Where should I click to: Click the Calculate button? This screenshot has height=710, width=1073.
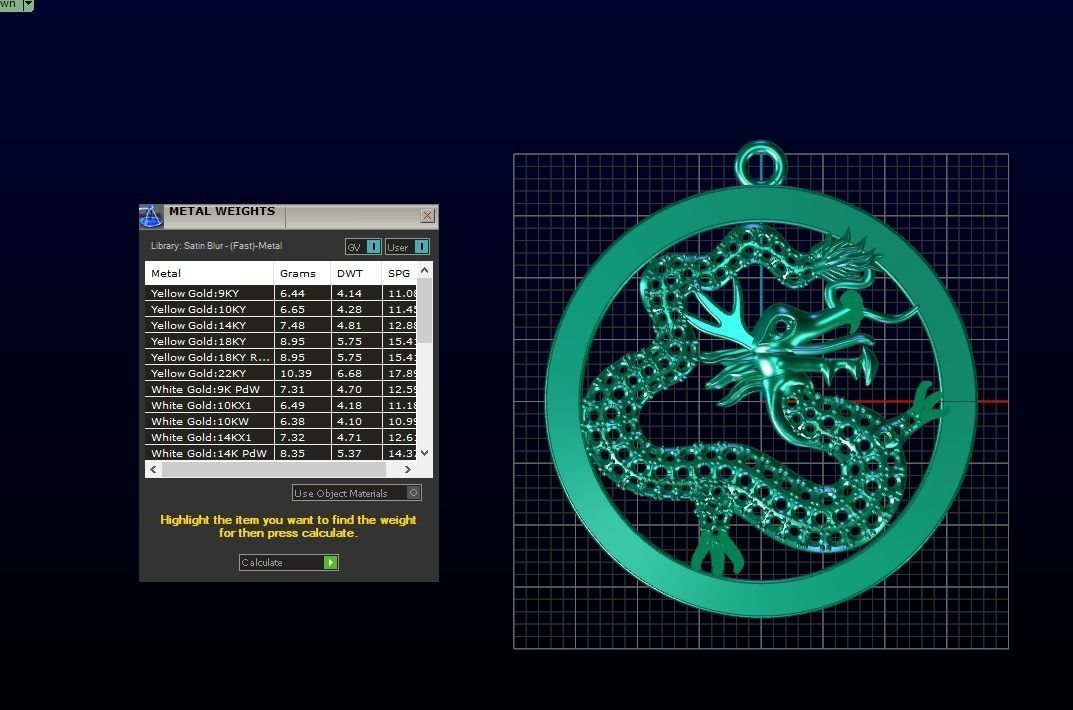pyautogui.click(x=289, y=562)
